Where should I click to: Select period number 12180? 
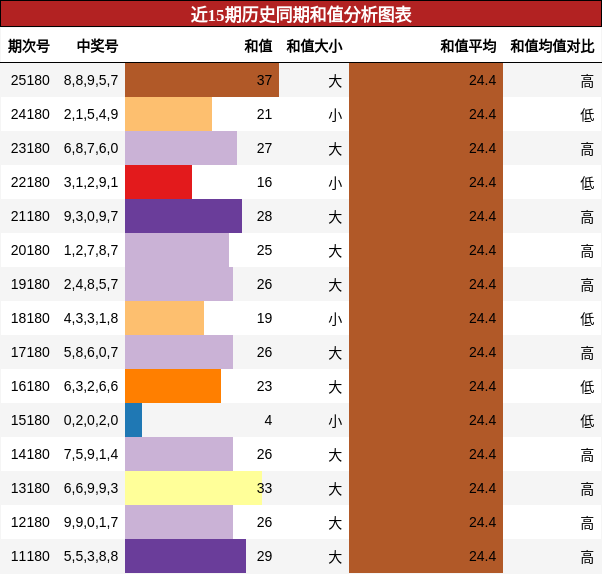click(30, 522)
